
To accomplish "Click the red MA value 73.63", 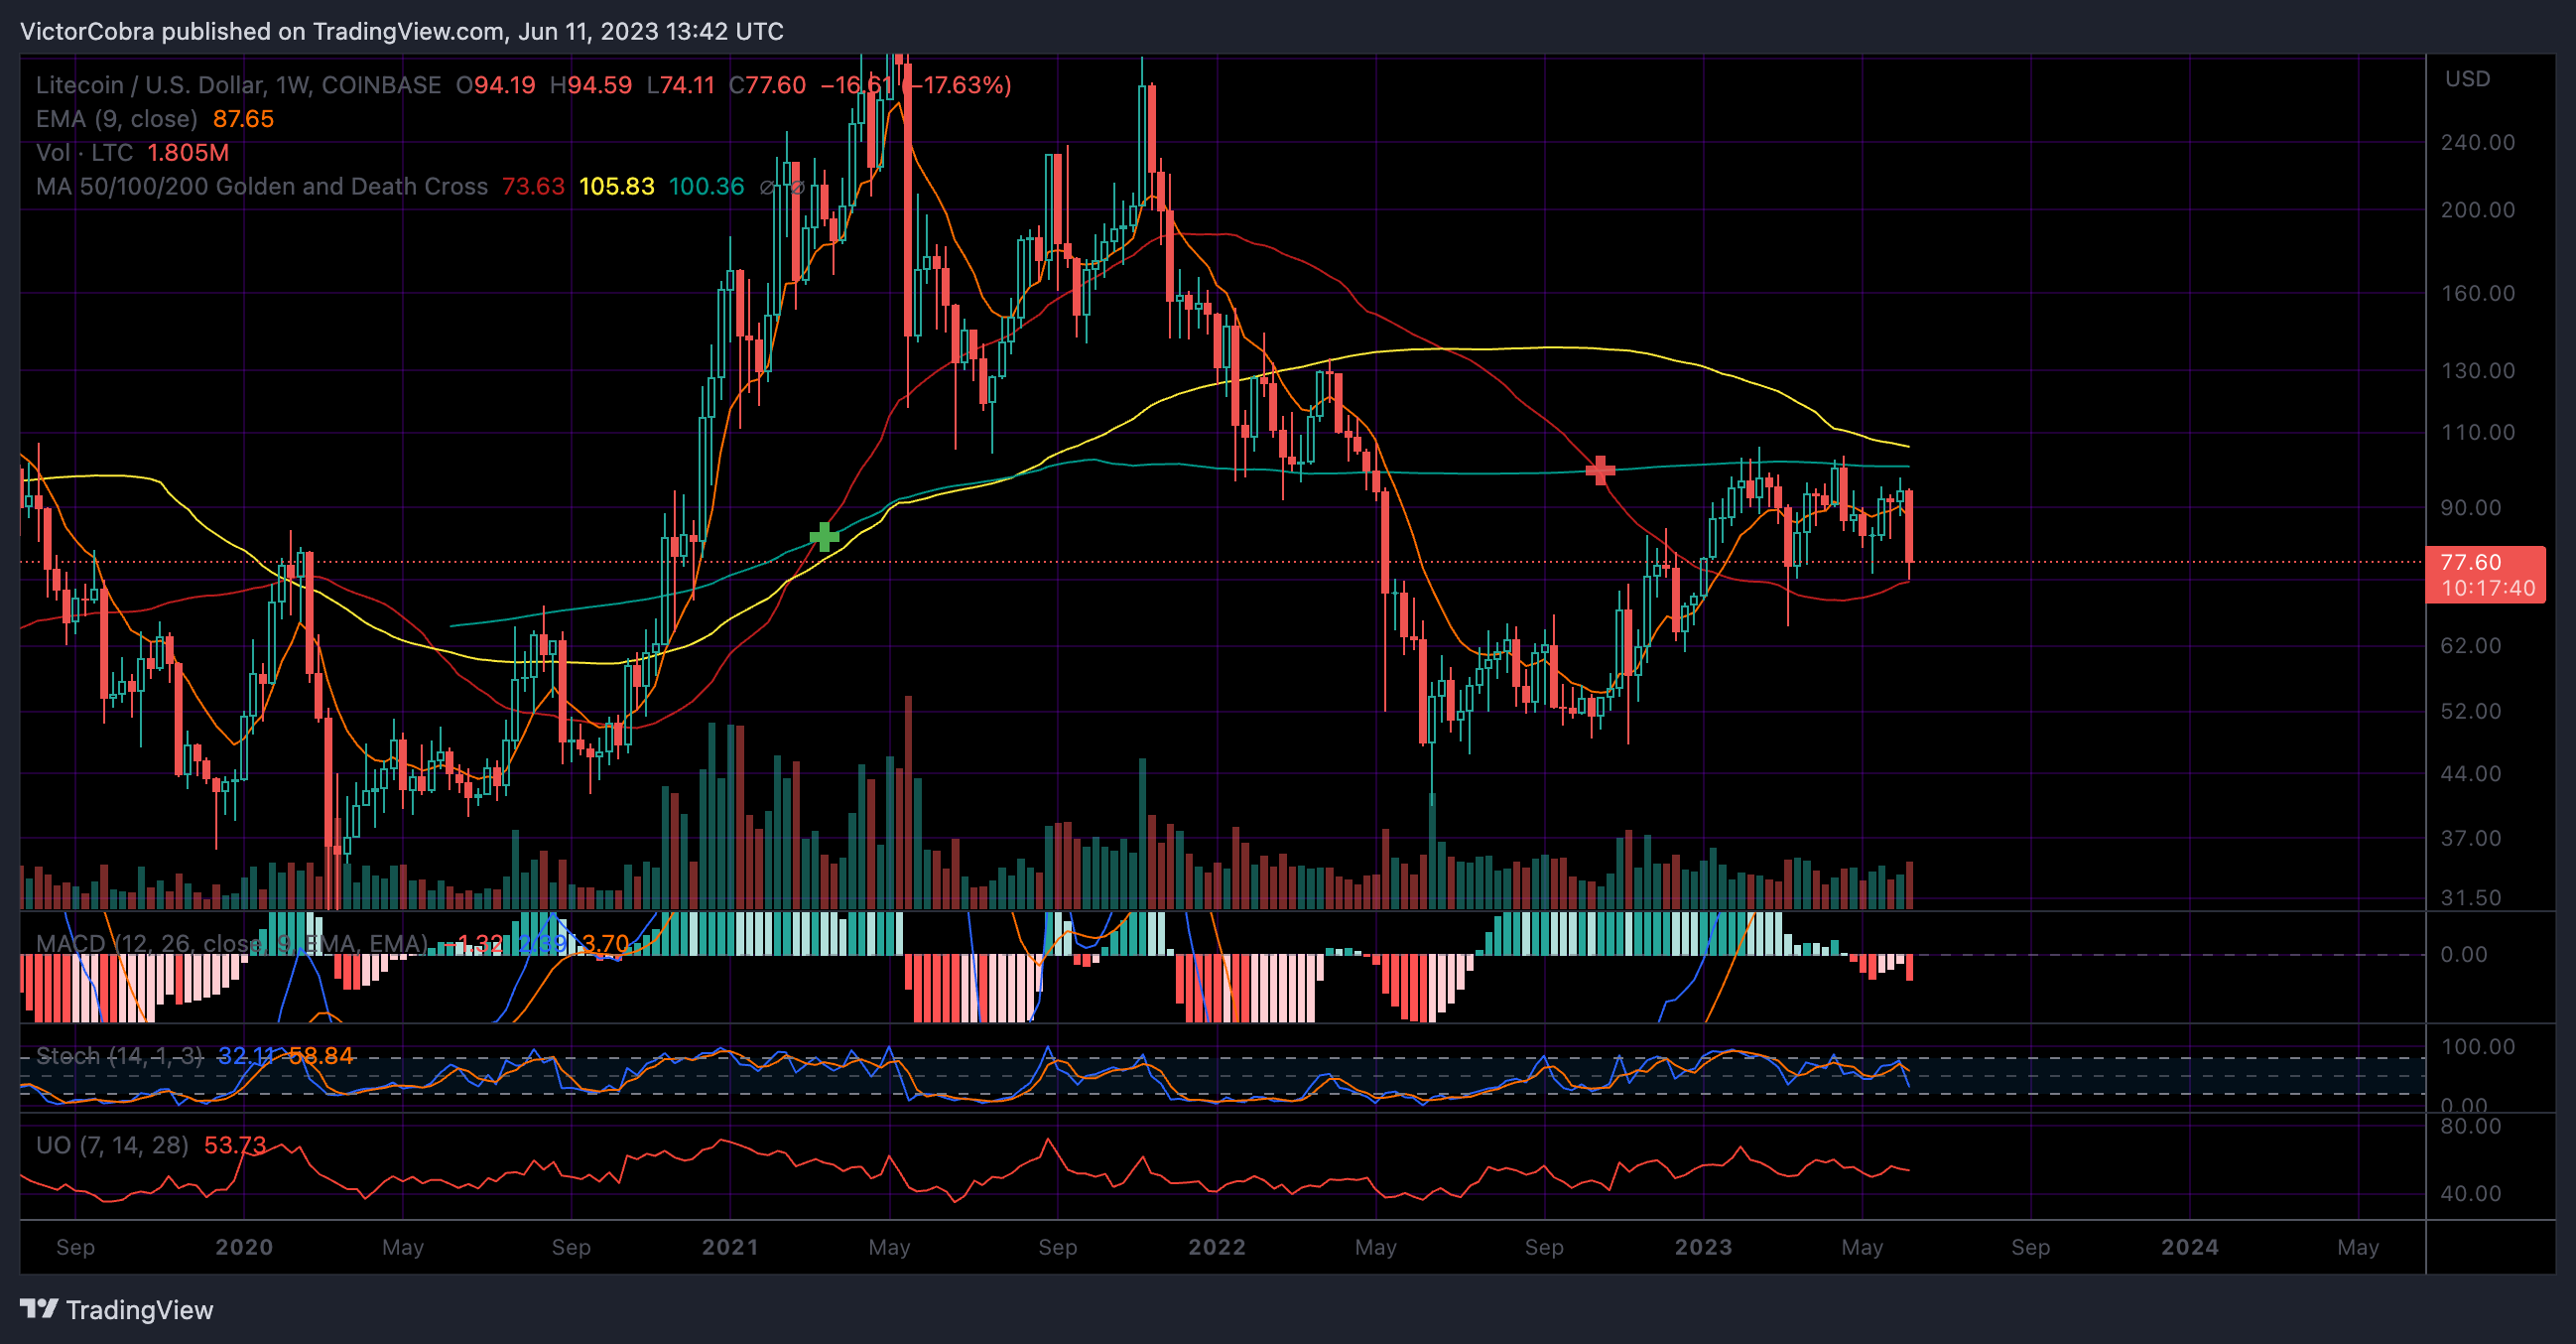I will pyautogui.click(x=533, y=187).
